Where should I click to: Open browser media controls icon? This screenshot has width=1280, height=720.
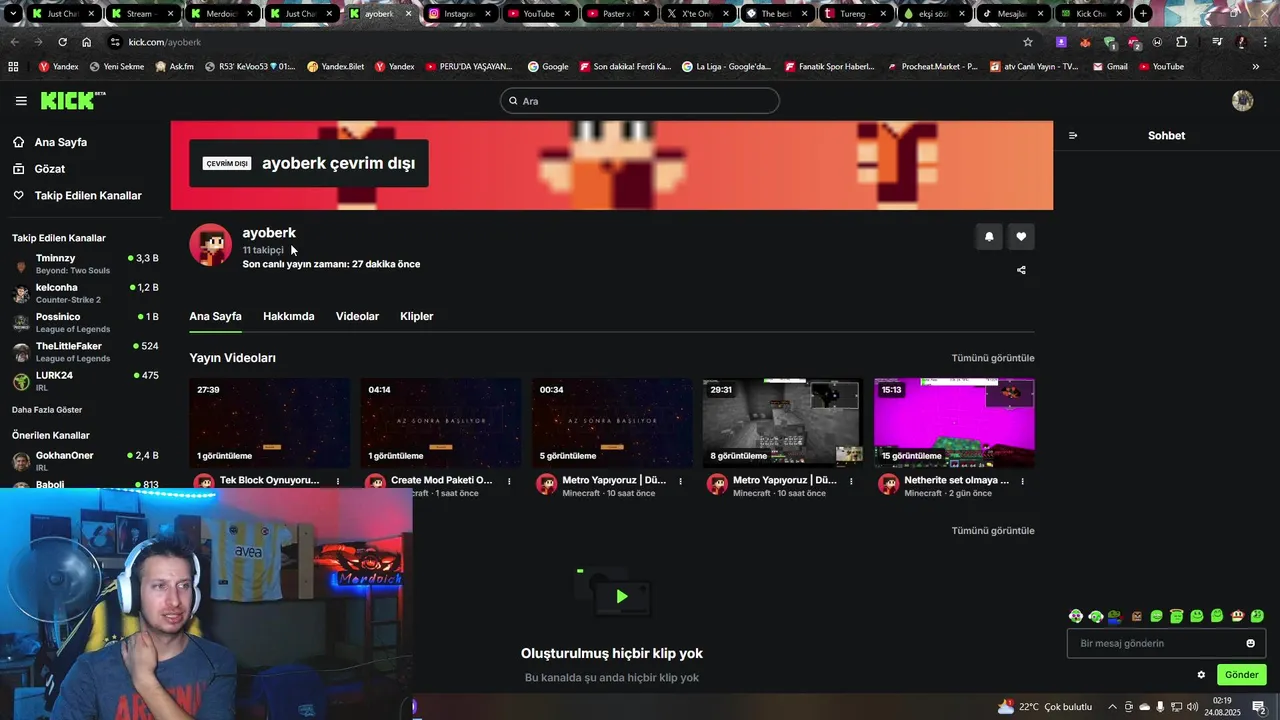(1217, 42)
